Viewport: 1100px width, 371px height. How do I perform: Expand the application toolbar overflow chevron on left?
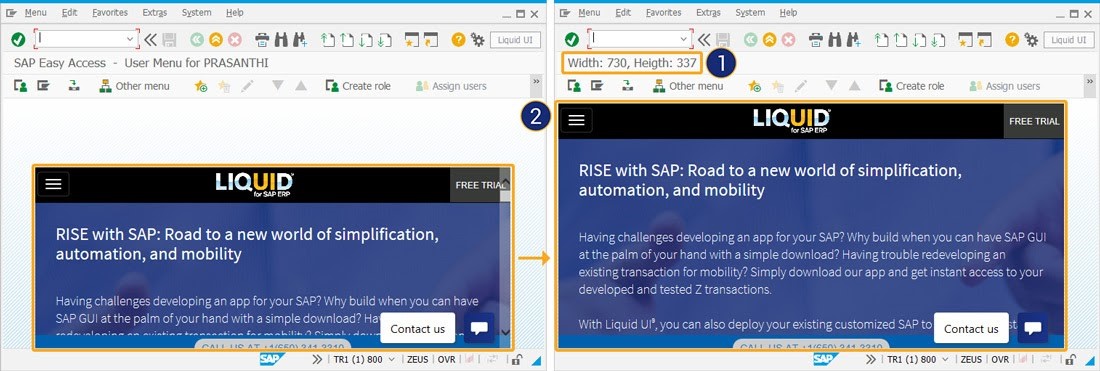(536, 82)
